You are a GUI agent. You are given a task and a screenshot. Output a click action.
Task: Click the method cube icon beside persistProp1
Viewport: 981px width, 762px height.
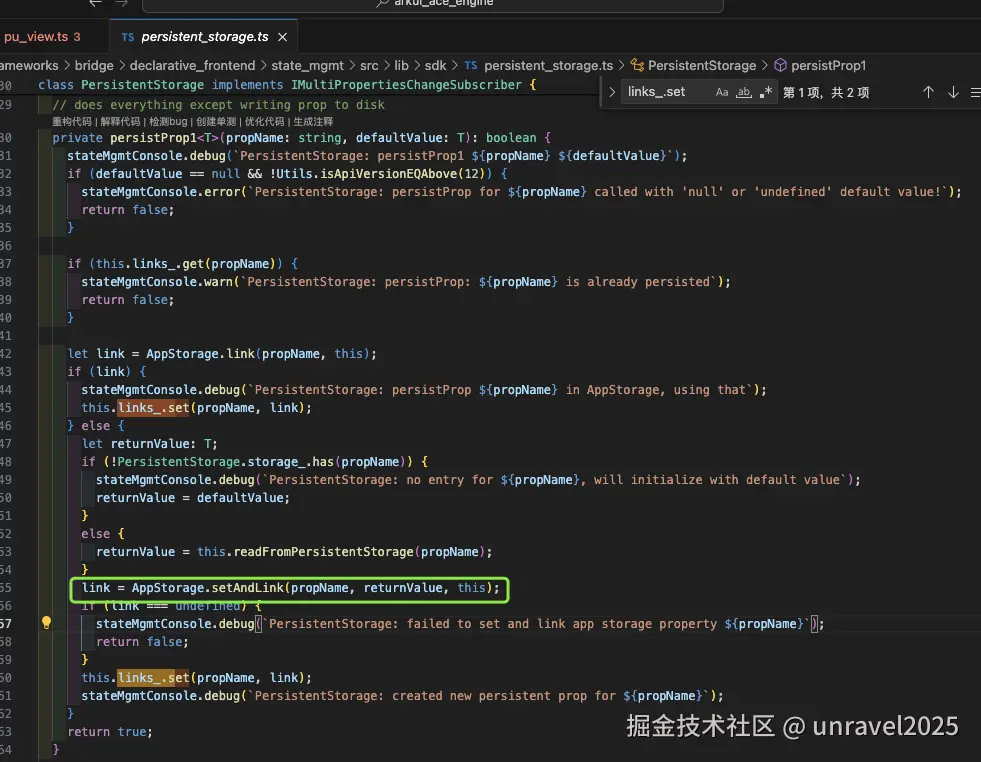point(780,65)
